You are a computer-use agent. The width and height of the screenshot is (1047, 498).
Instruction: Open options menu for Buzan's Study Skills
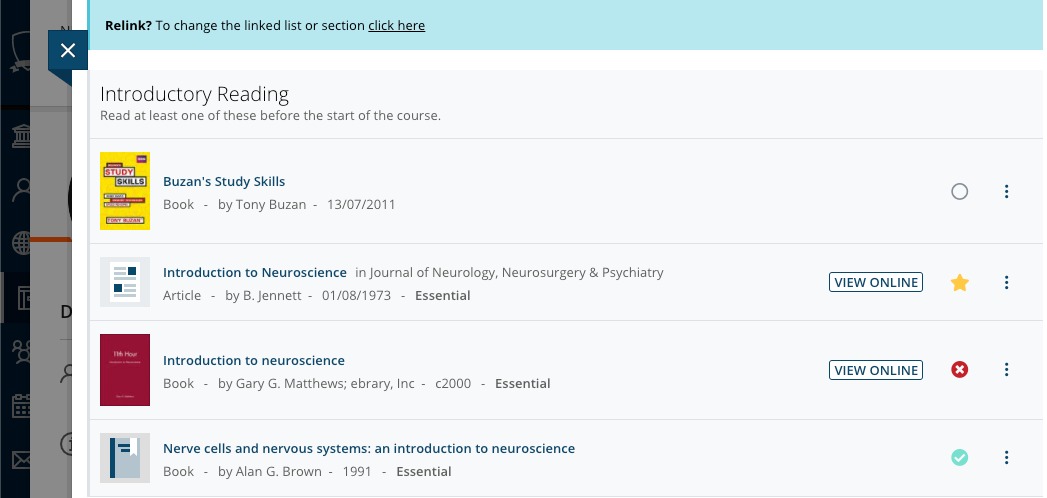pyautogui.click(x=1007, y=191)
